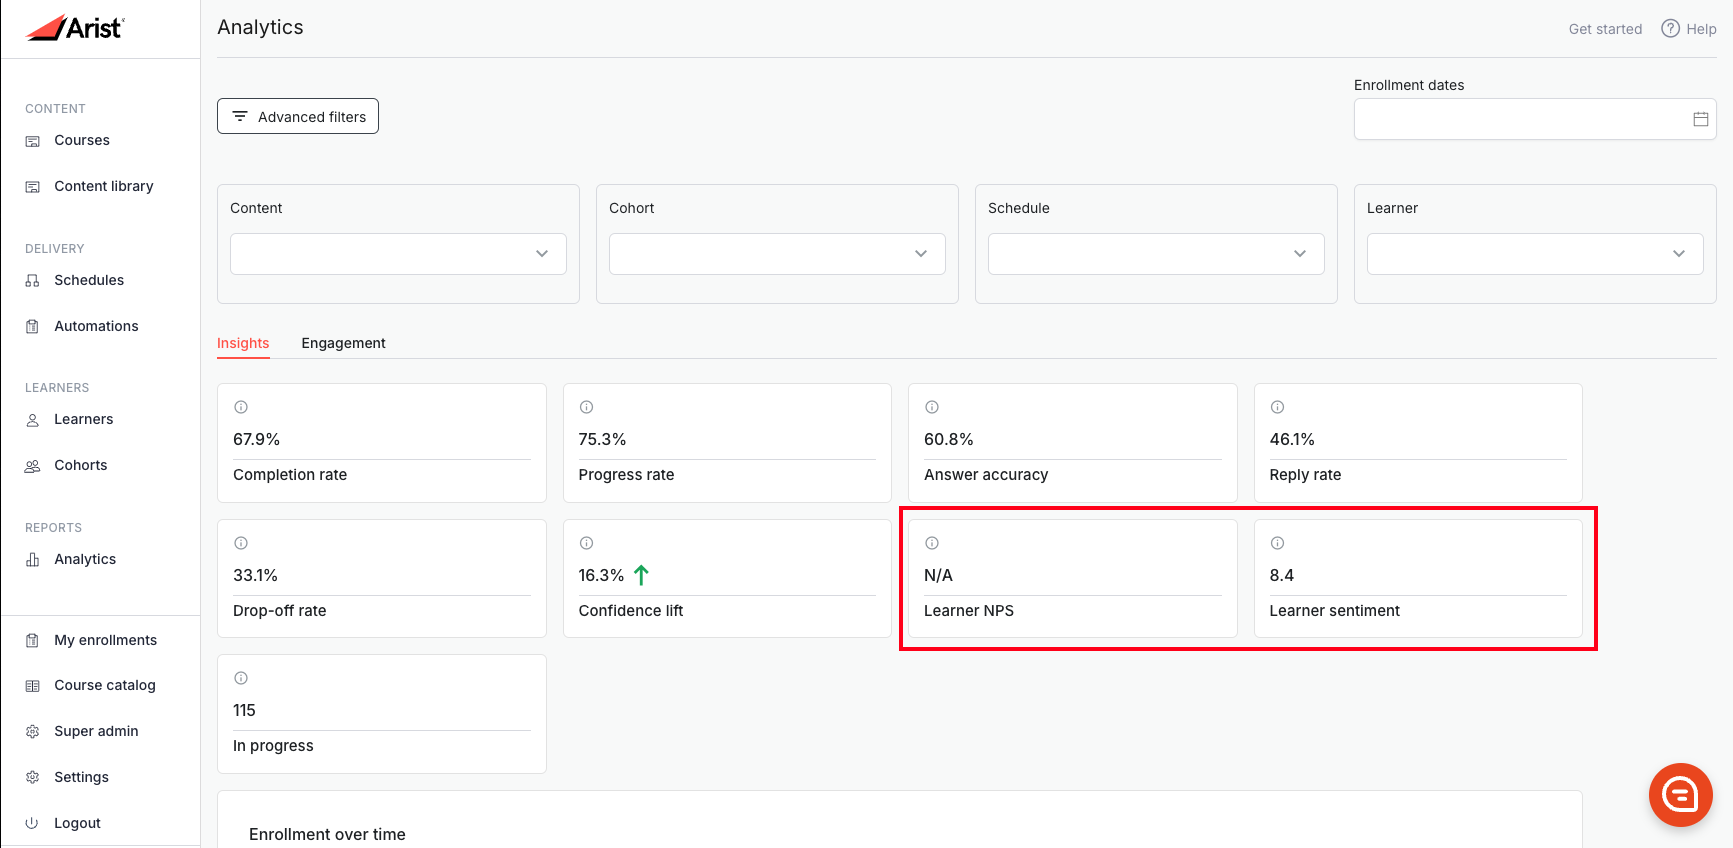Click the Answer accuracy info icon
This screenshot has height=848, width=1733.
(x=932, y=407)
